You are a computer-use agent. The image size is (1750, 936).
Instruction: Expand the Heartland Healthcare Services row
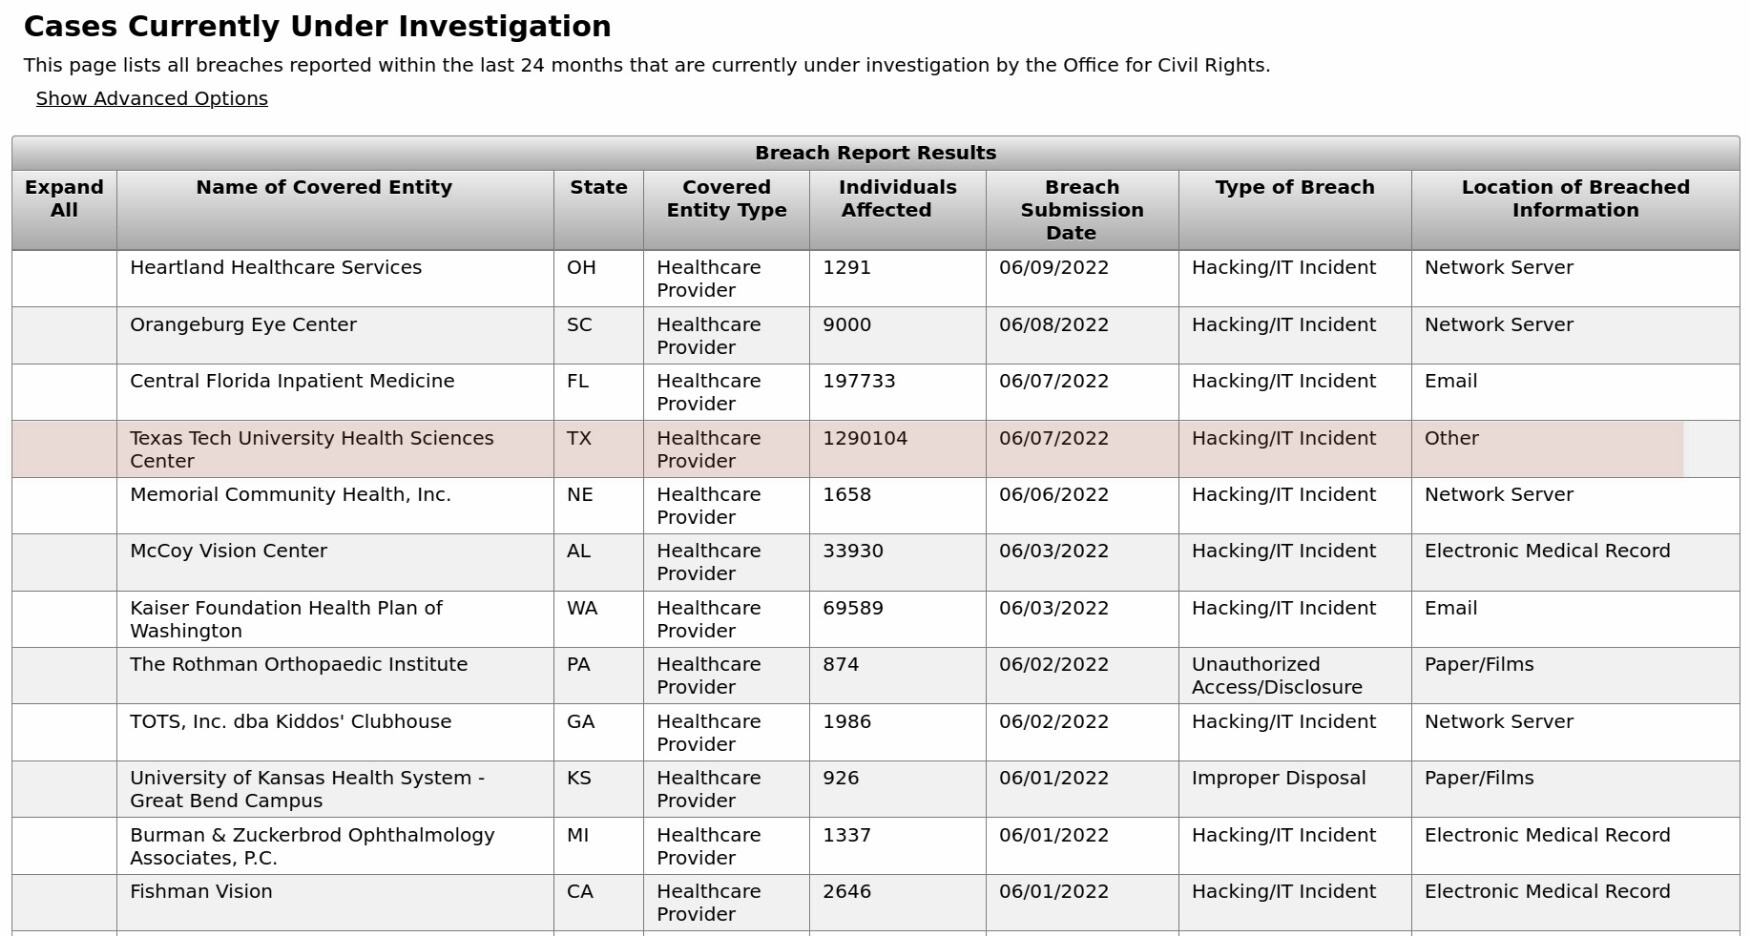(64, 278)
